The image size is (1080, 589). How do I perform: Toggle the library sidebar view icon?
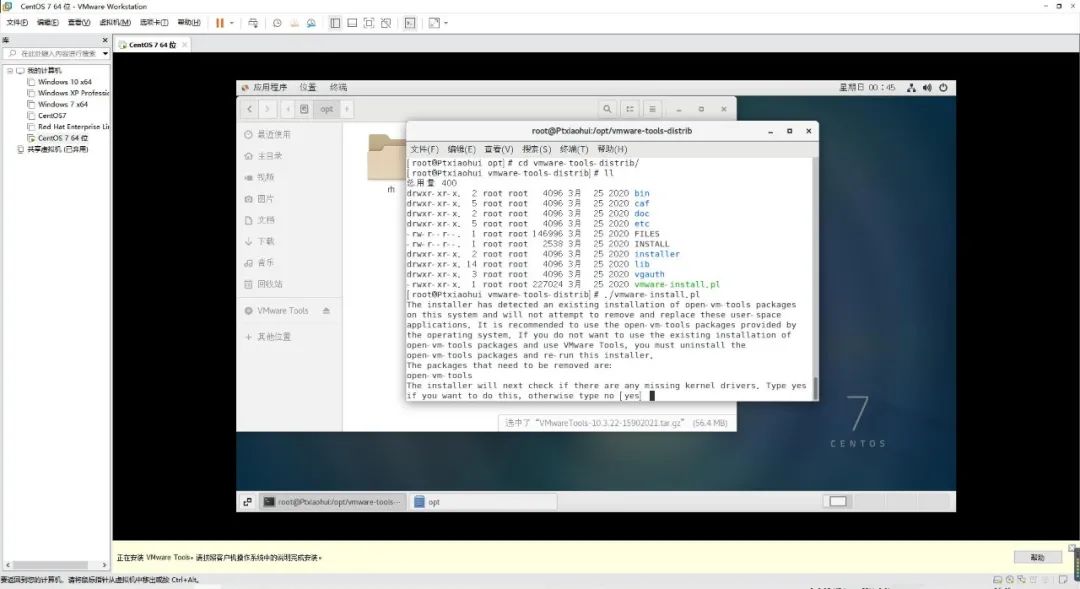[335, 23]
